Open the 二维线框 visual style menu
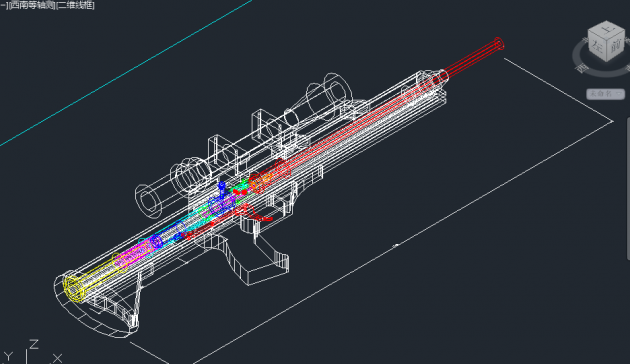The image size is (630, 364). coord(76,5)
